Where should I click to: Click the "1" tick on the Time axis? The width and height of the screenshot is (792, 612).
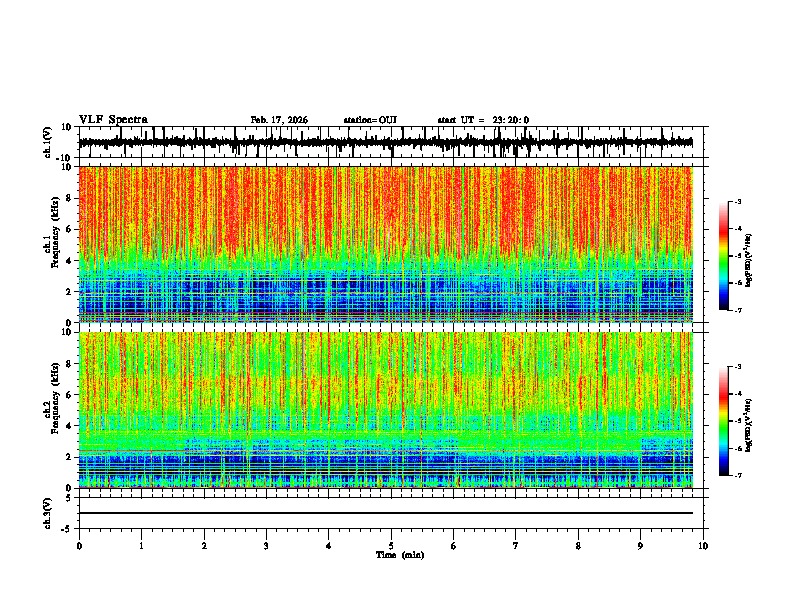click(141, 546)
